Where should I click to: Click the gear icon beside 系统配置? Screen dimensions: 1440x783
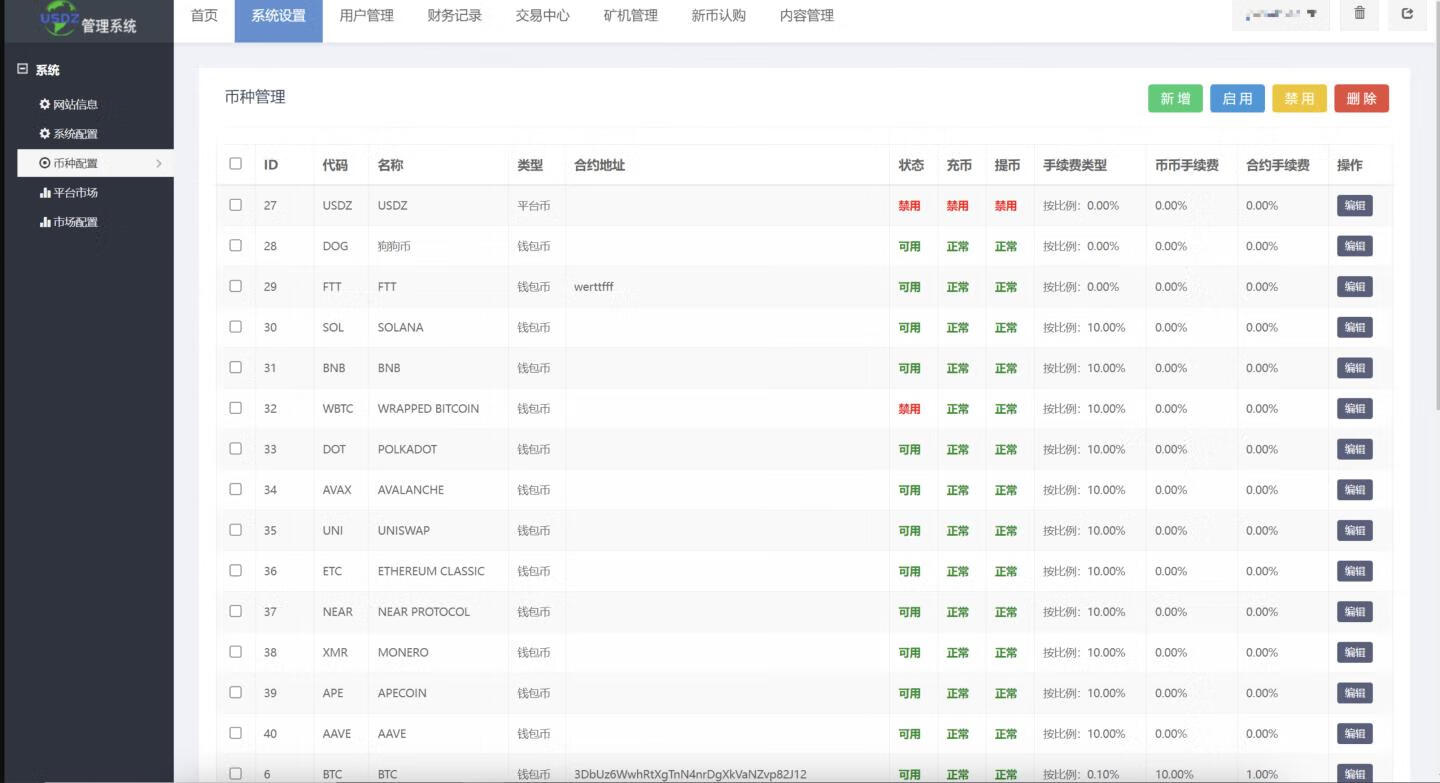(44, 134)
